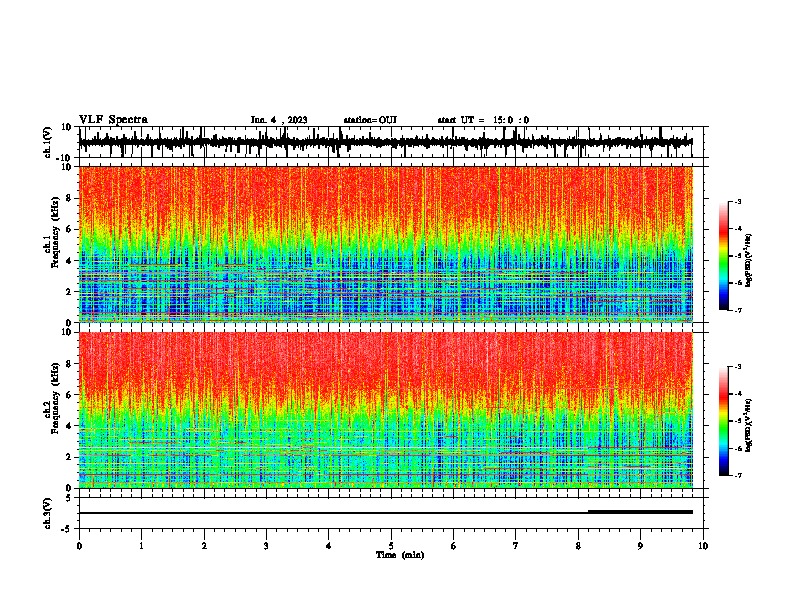Click the "ch.1(V)" waveform axis label
Image resolution: width=792 pixels, height=612 pixels.
point(48,142)
